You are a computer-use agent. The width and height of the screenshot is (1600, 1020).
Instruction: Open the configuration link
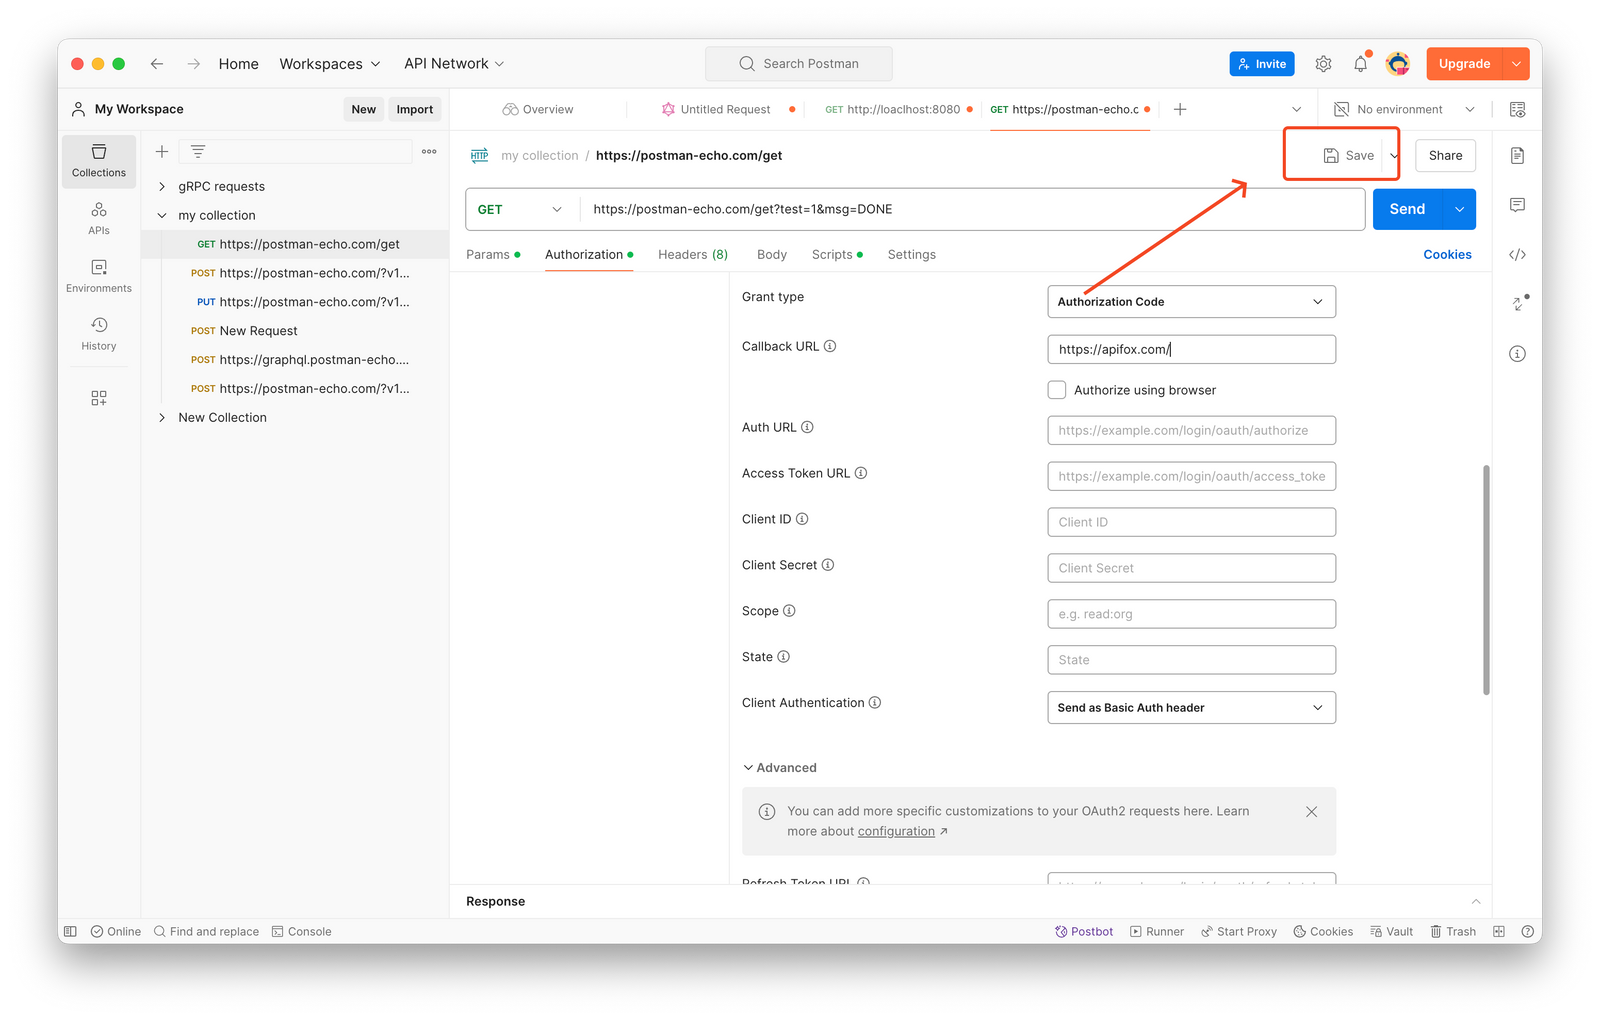tap(896, 832)
